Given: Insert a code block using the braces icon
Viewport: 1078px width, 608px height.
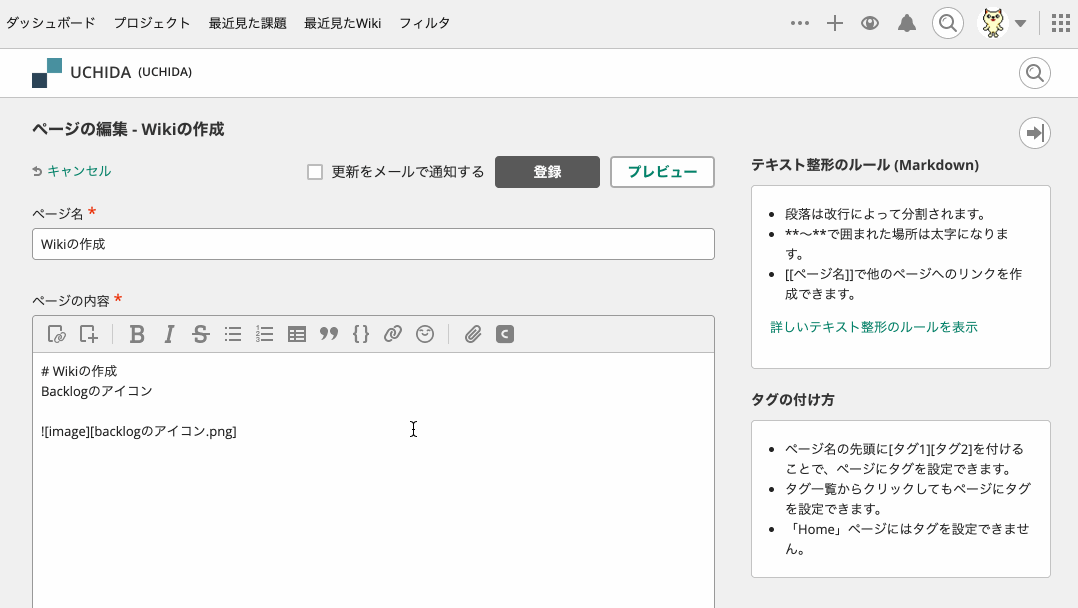Looking at the screenshot, I should coord(361,334).
